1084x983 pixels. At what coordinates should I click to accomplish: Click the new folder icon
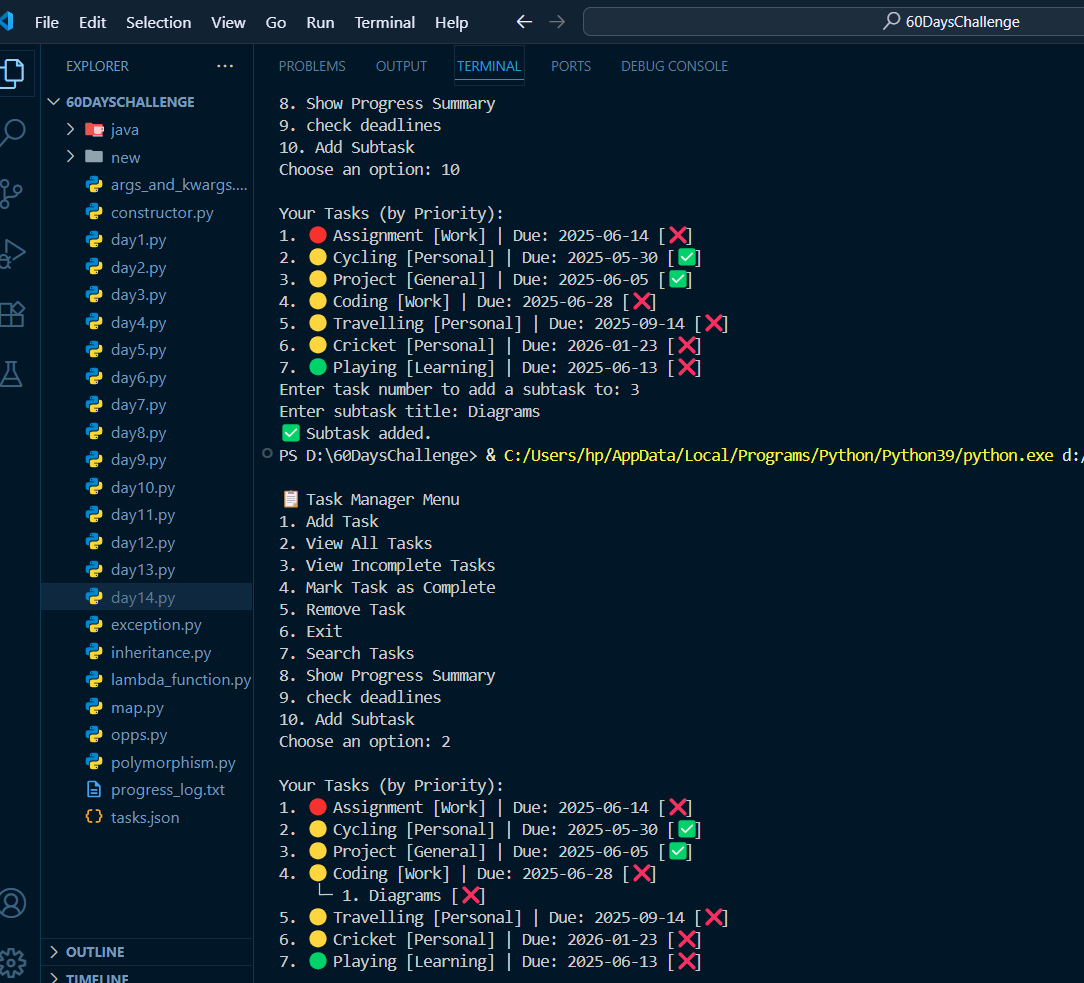click(x=94, y=157)
